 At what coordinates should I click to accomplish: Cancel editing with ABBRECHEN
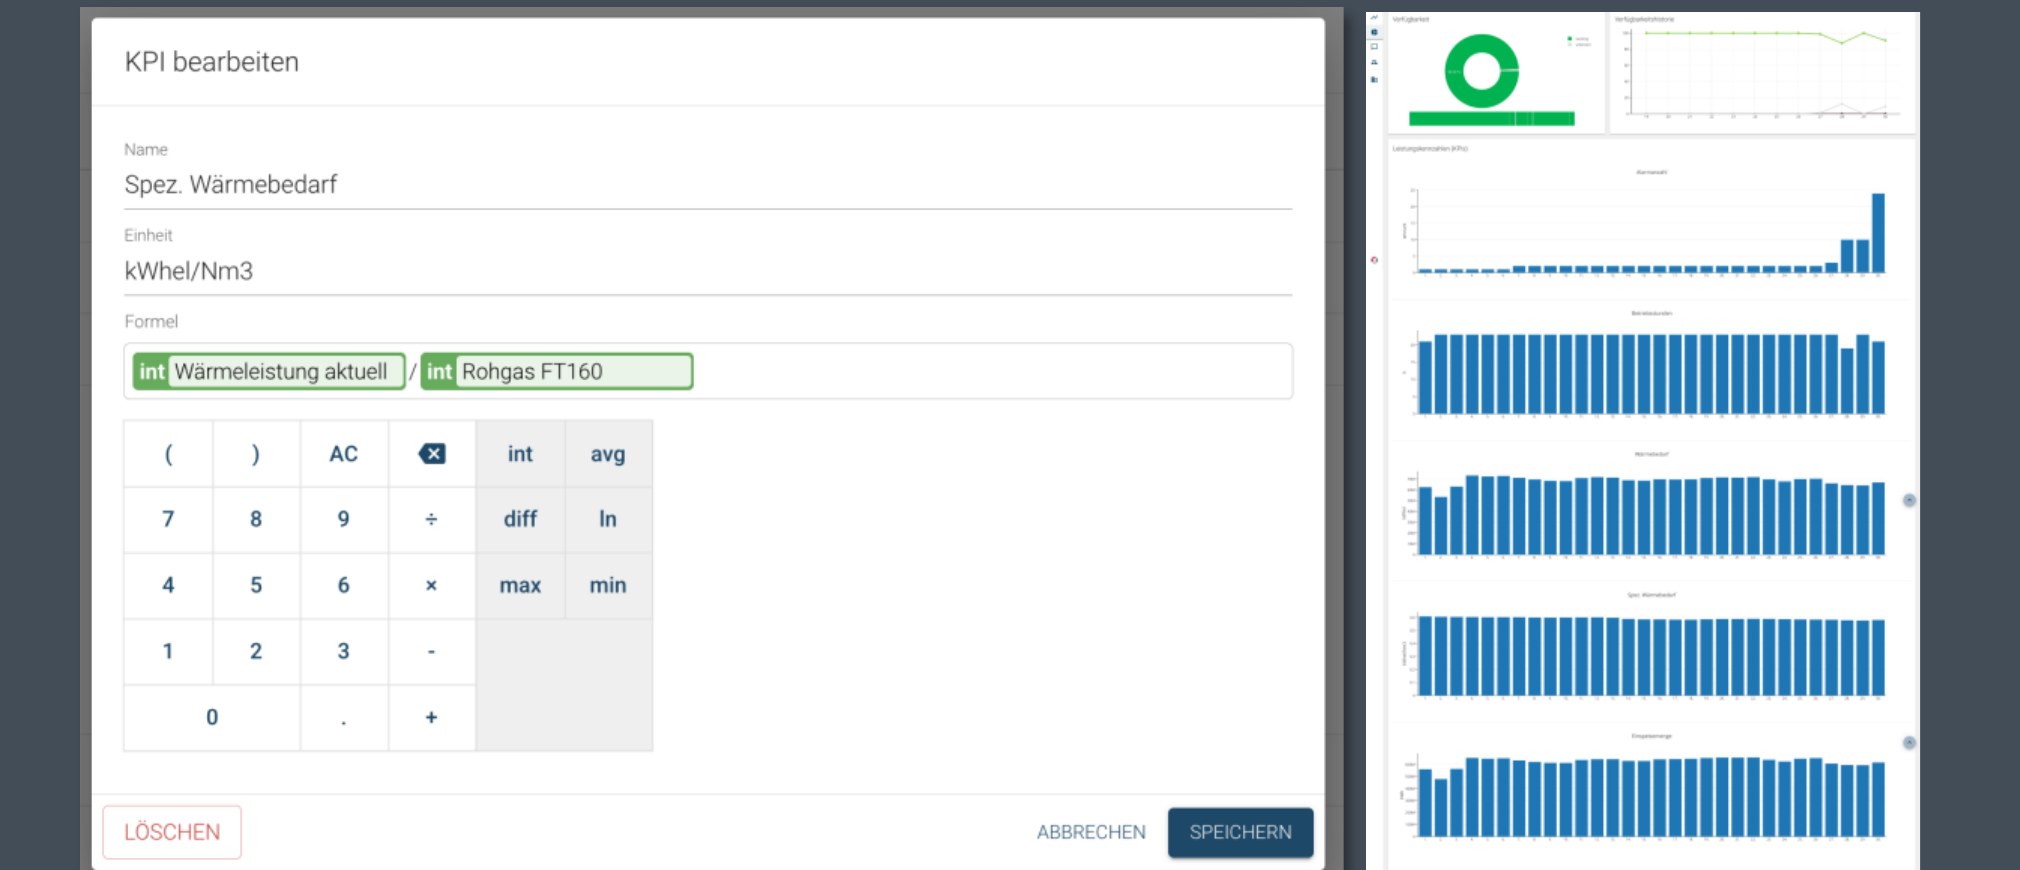[x=1091, y=832]
